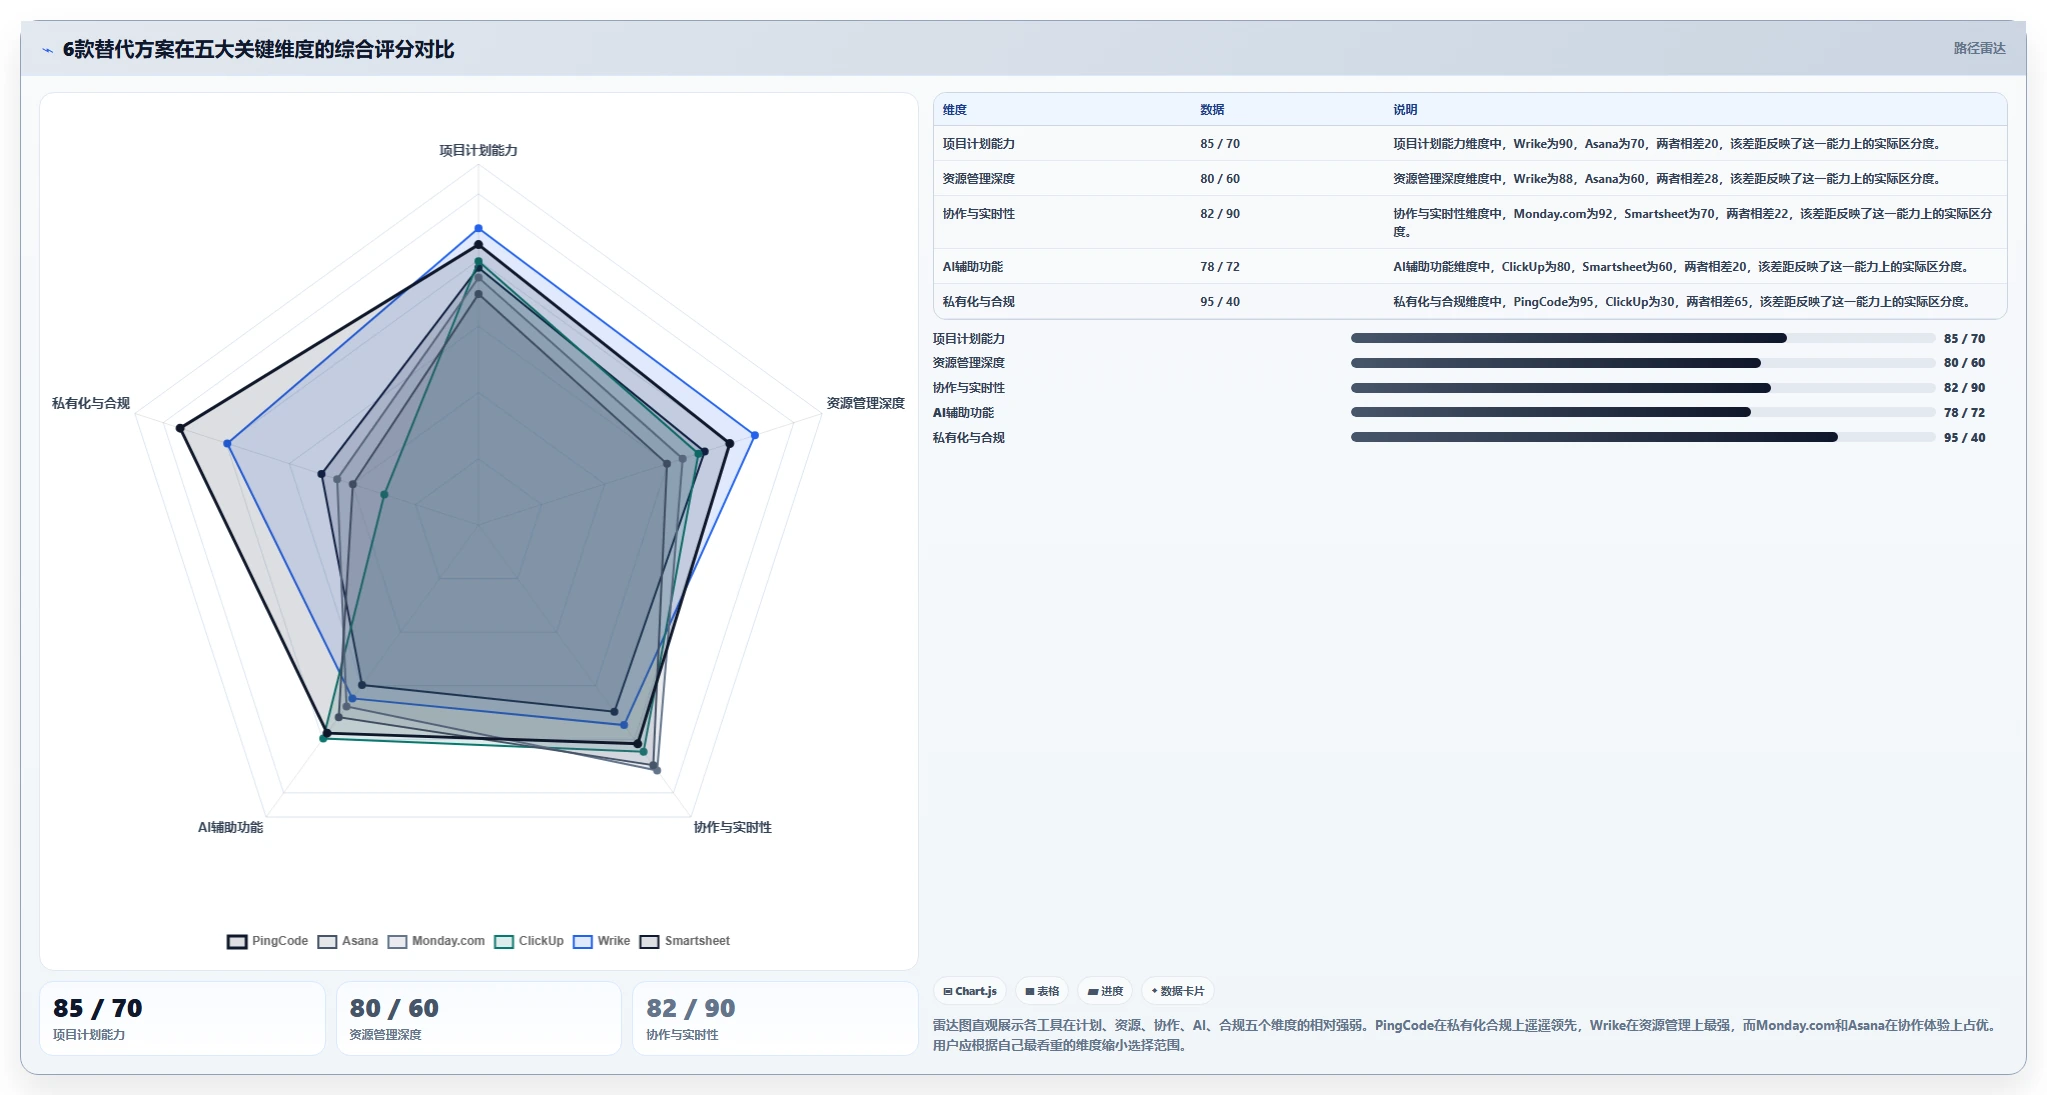Open the 80 / 60 资源管理深度 data card
2047x1095 pixels.
tap(478, 1018)
